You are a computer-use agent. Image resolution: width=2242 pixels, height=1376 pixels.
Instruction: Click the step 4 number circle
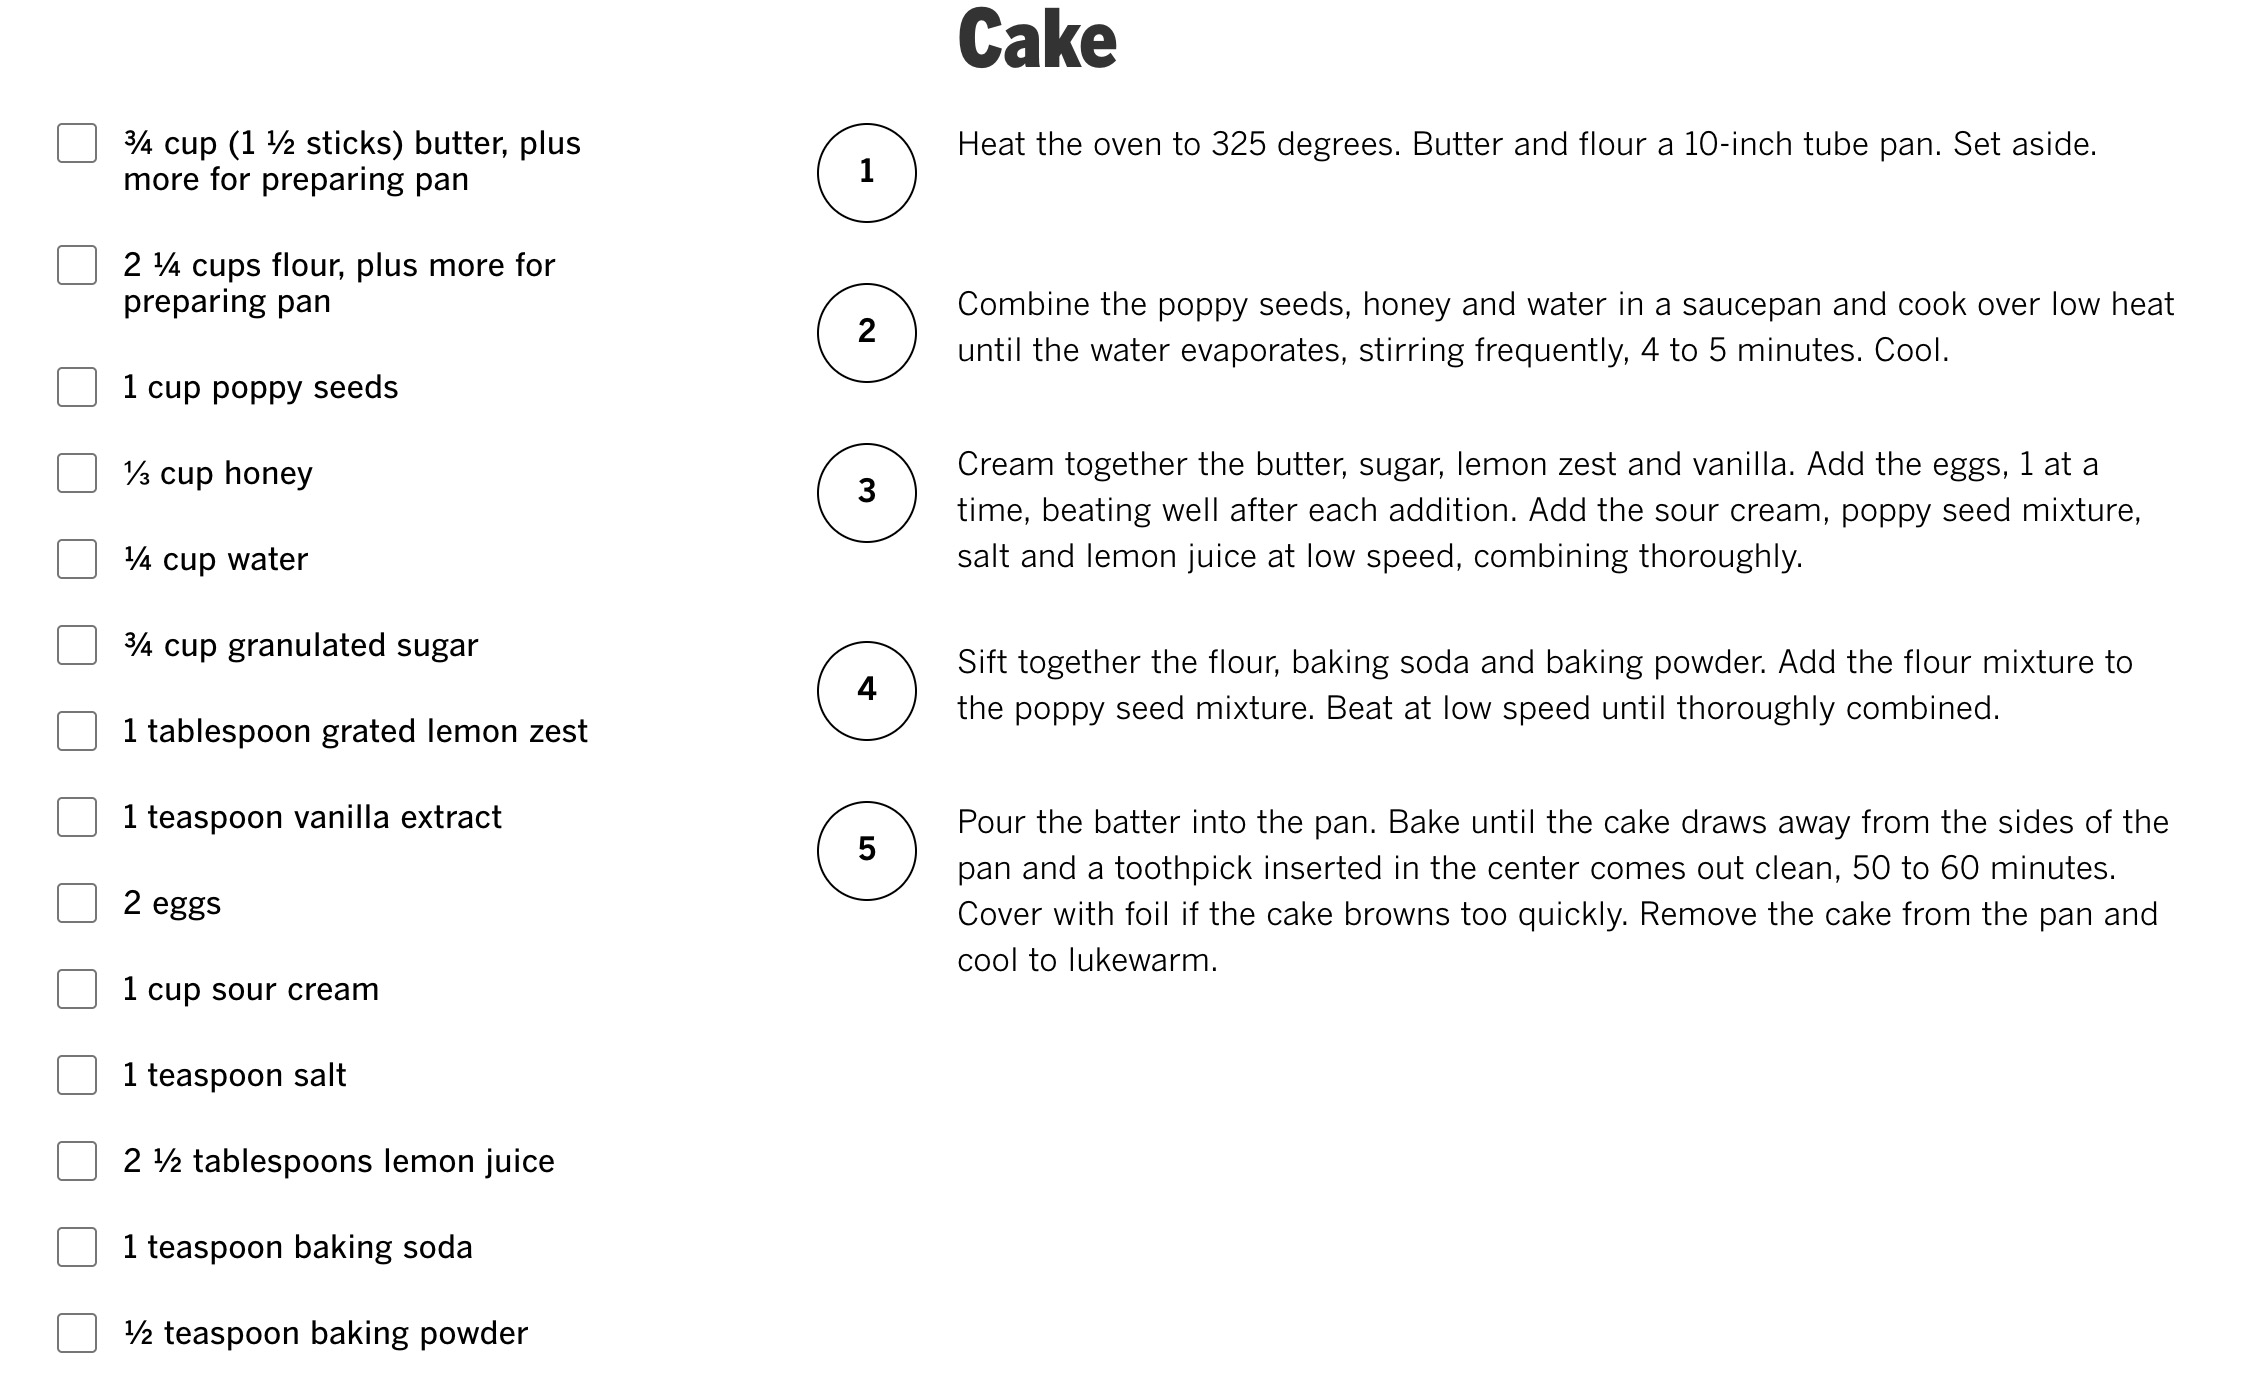pyautogui.click(x=867, y=691)
